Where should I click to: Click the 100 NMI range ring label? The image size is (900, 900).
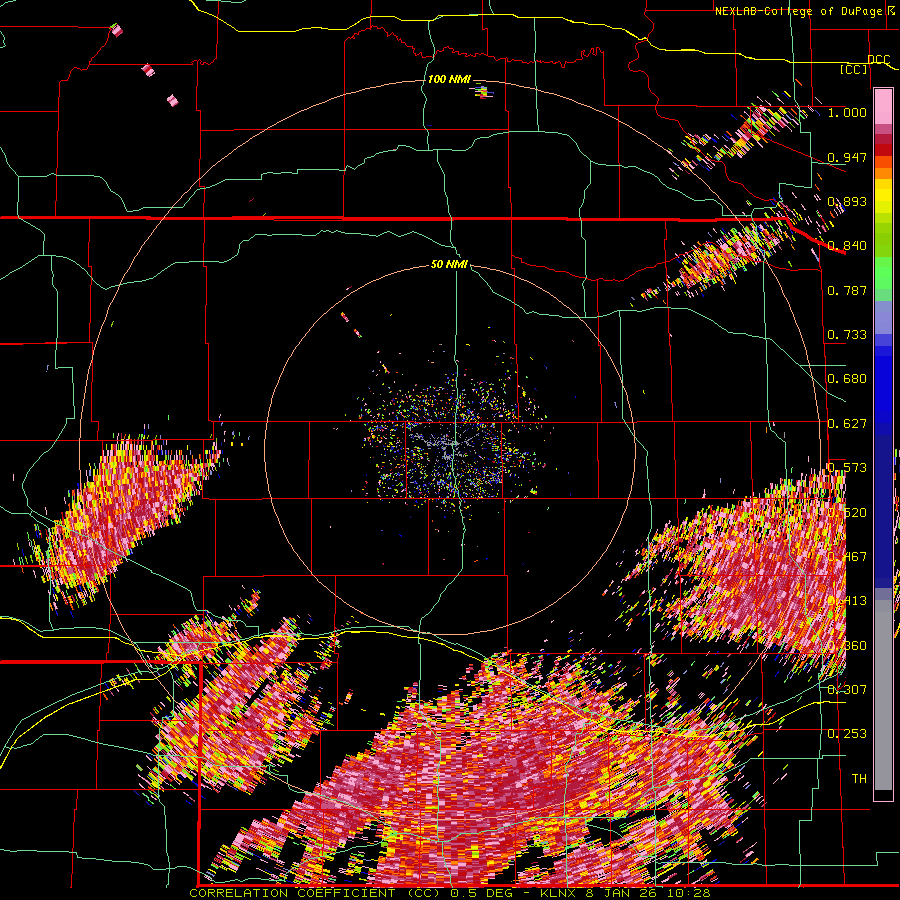449,79
